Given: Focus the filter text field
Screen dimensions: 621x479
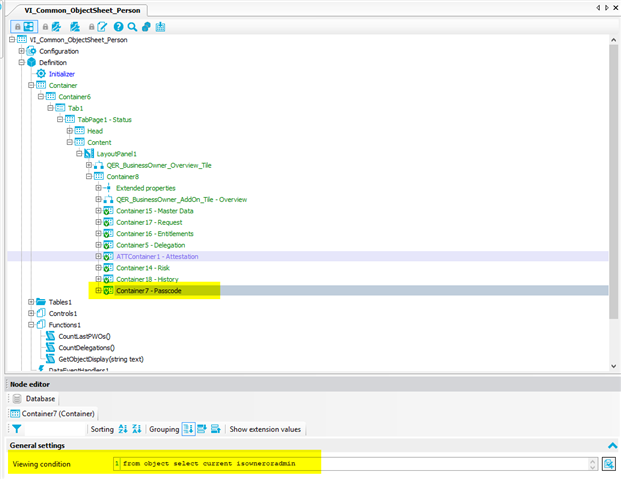Looking at the screenshot, I should pyautogui.click(x=55, y=429).
